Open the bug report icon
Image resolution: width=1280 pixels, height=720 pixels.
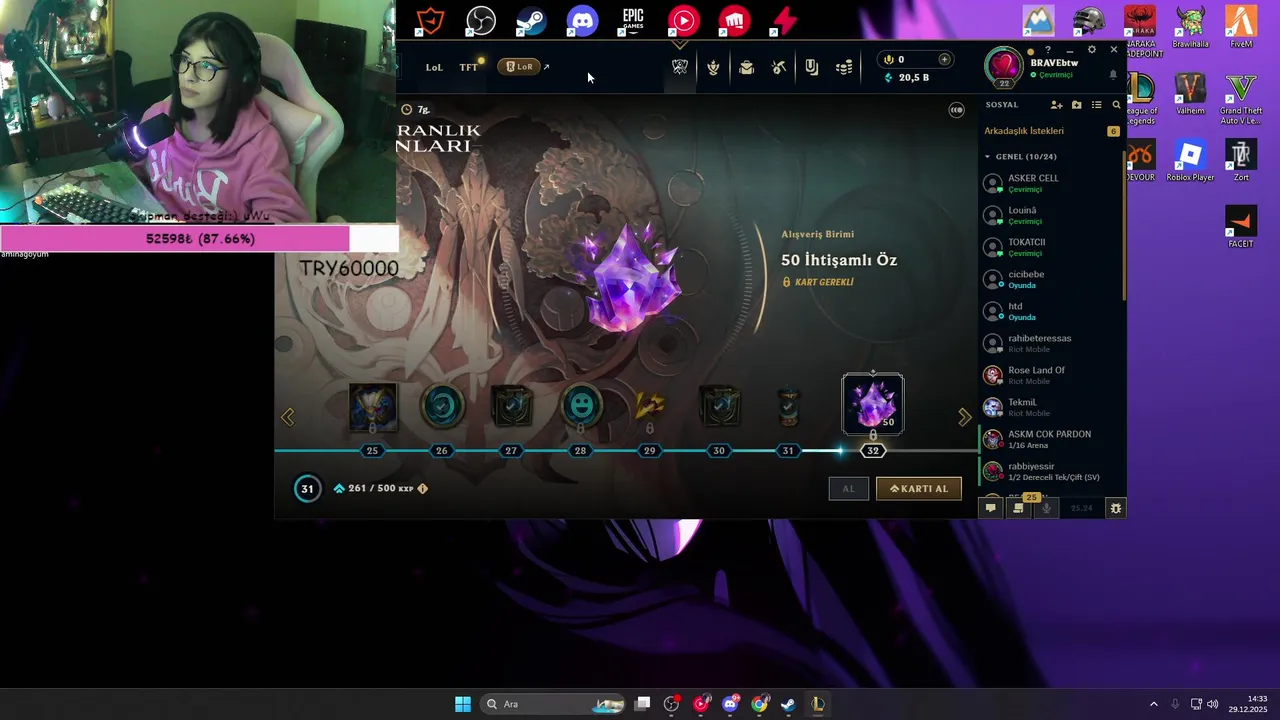1116,508
